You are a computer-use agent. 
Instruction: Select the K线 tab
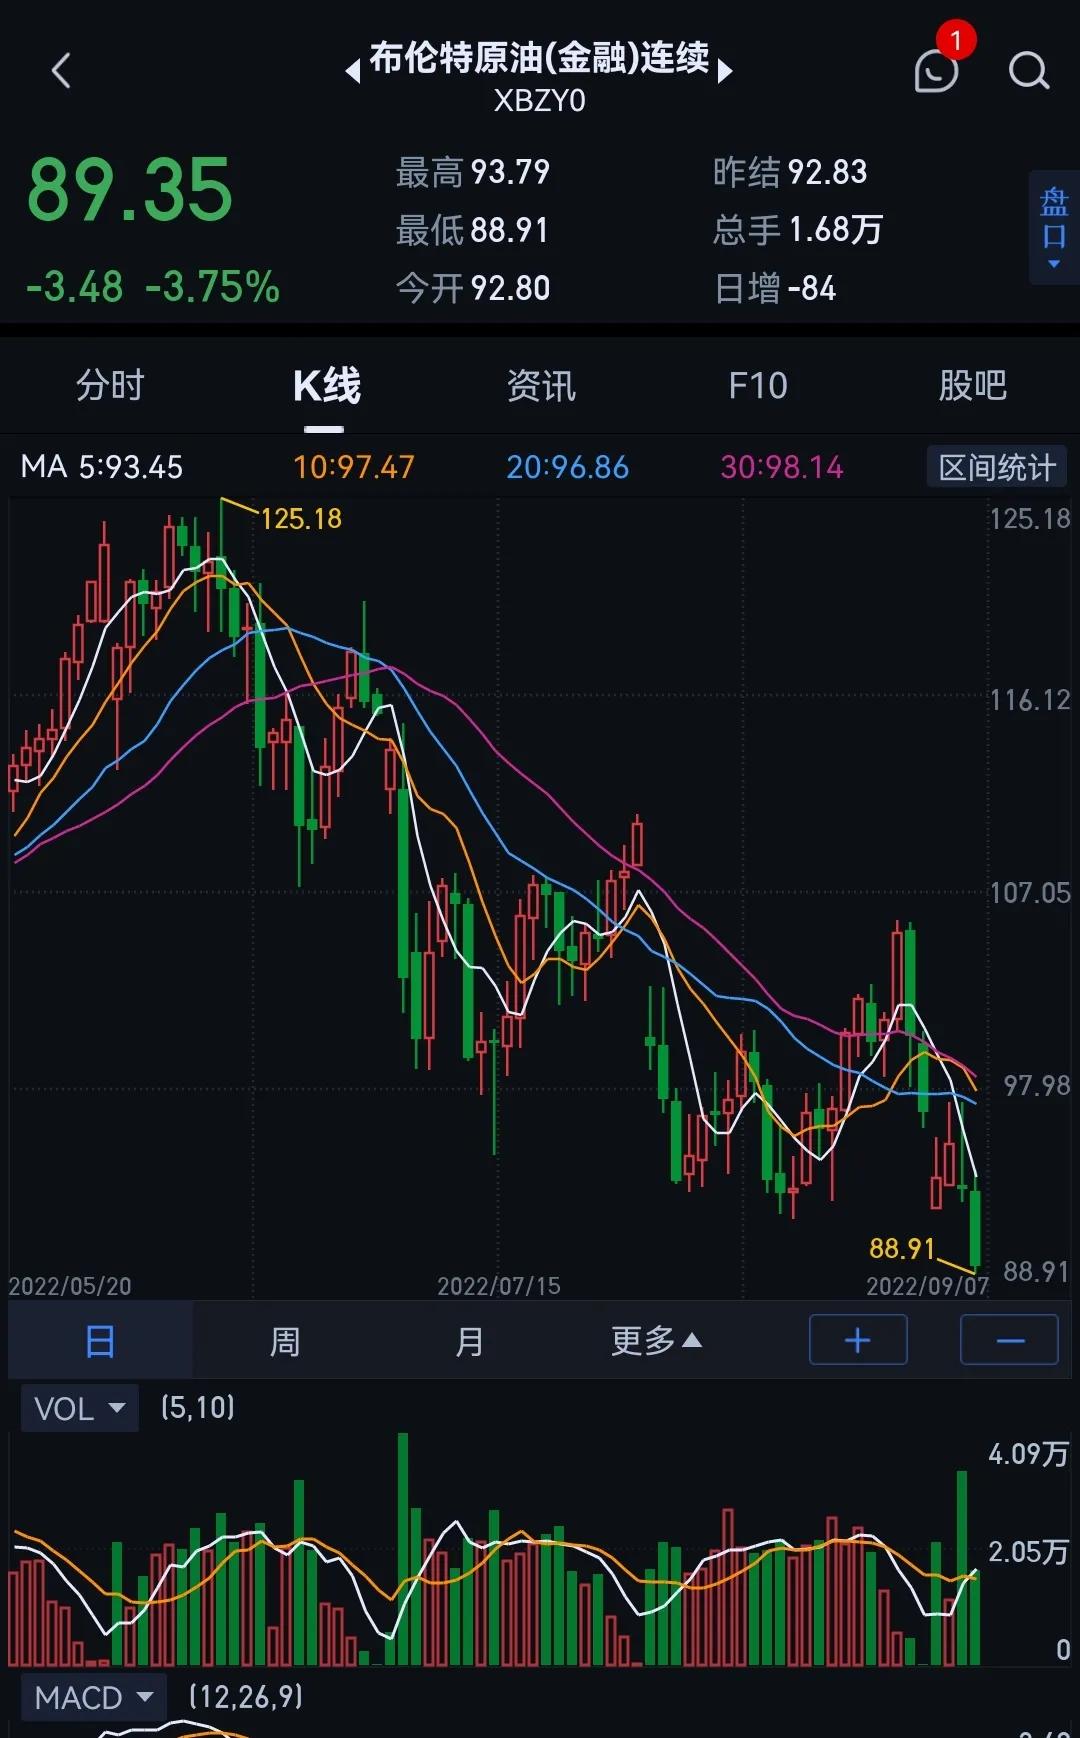click(326, 386)
